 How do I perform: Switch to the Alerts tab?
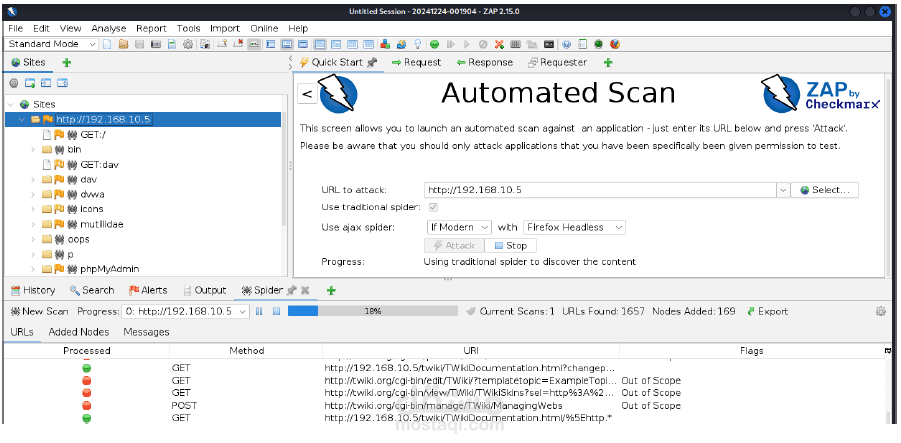(x=148, y=291)
